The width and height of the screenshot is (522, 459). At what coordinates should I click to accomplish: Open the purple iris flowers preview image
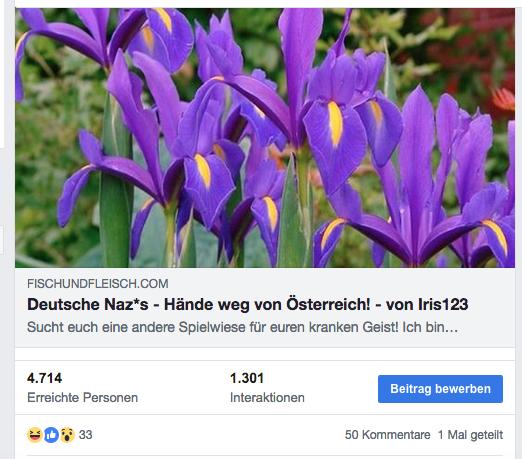pos(265,138)
